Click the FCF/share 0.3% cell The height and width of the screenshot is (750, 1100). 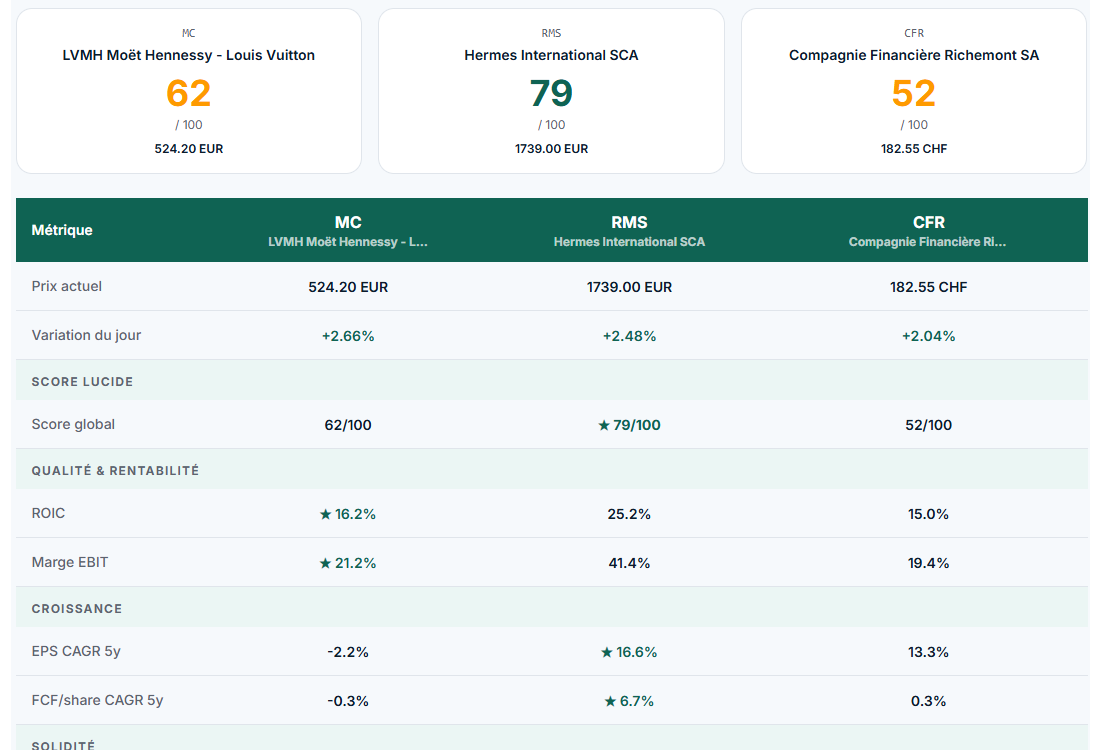pos(928,702)
